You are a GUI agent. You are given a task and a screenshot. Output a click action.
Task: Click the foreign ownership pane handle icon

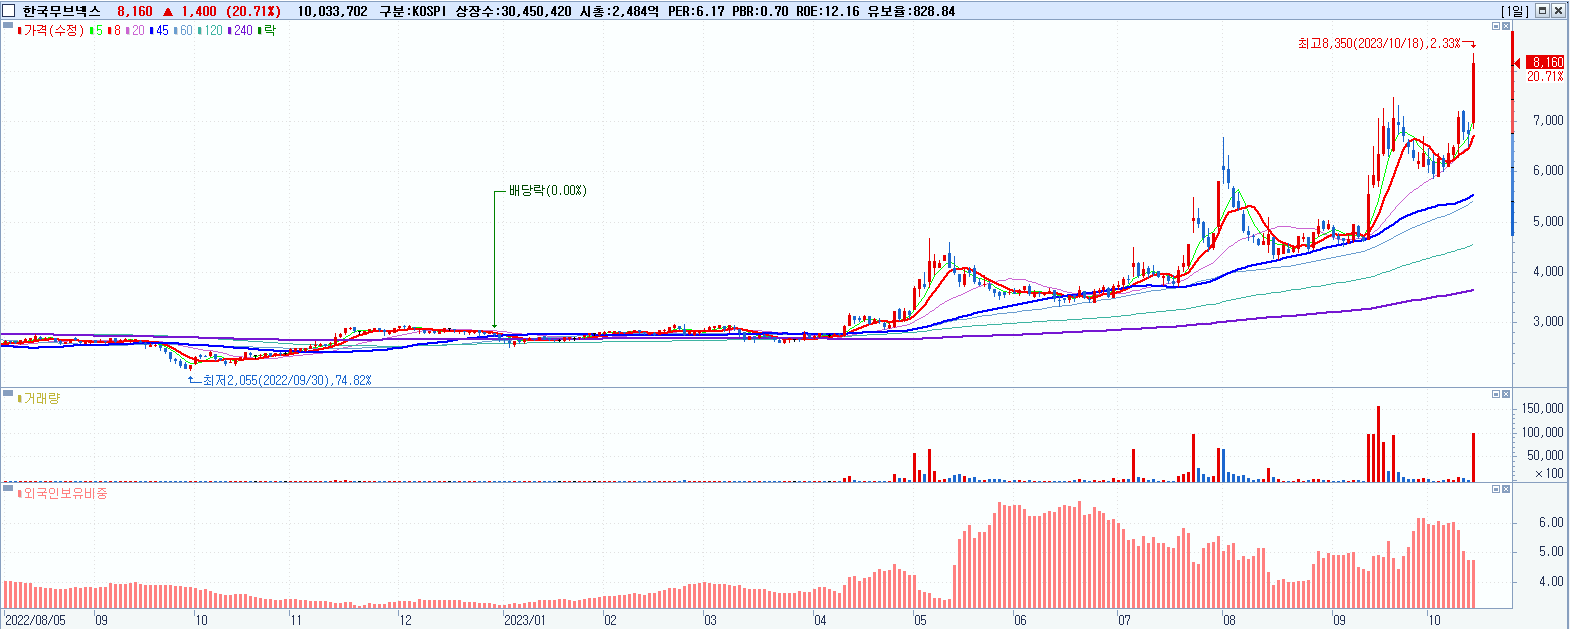click(9, 487)
